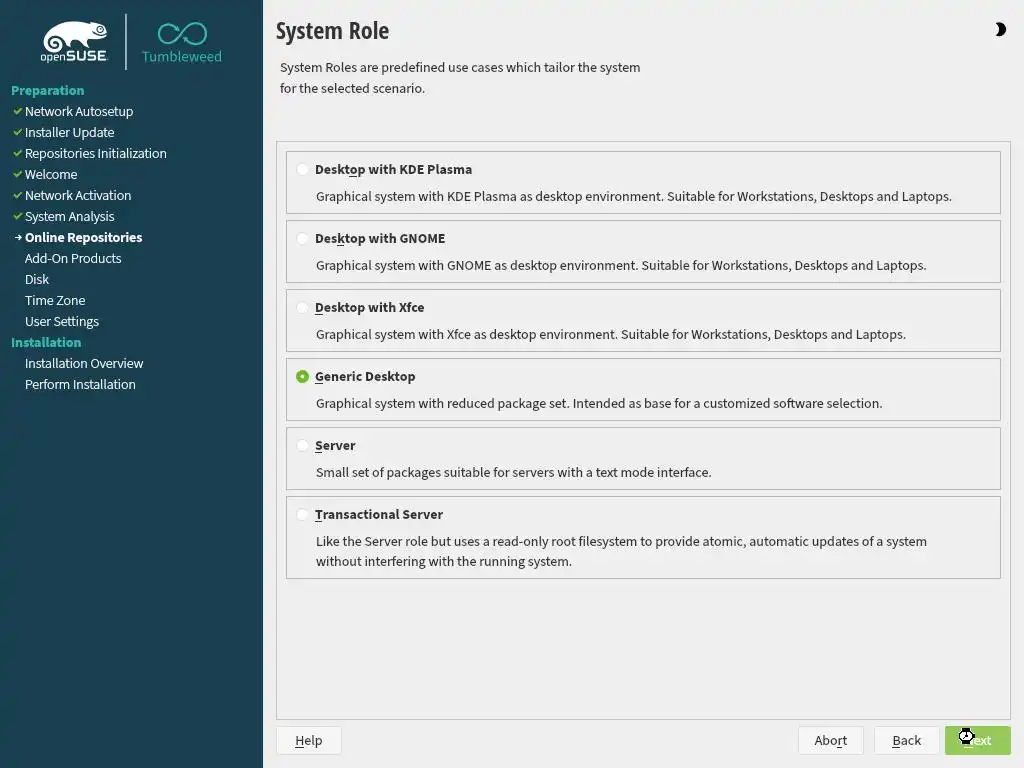Image resolution: width=1024 pixels, height=768 pixels.
Task: Select the Generic Desktop radio button
Action: pyautogui.click(x=303, y=377)
